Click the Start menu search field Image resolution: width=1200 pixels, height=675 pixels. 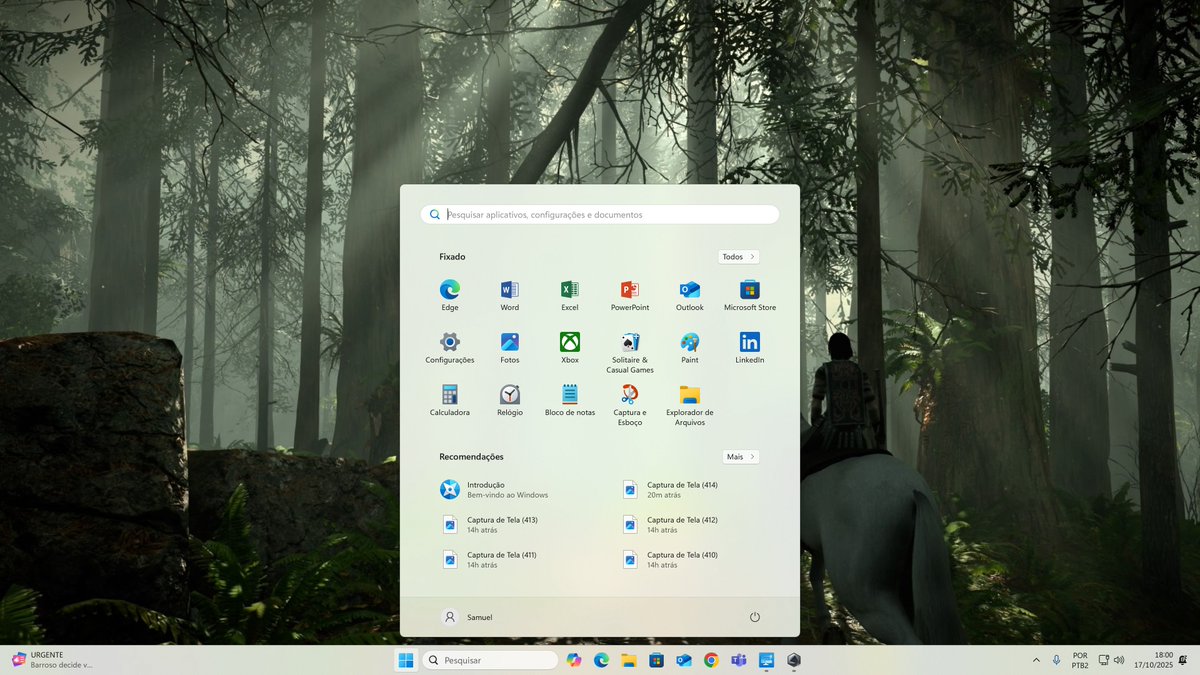(x=600, y=214)
